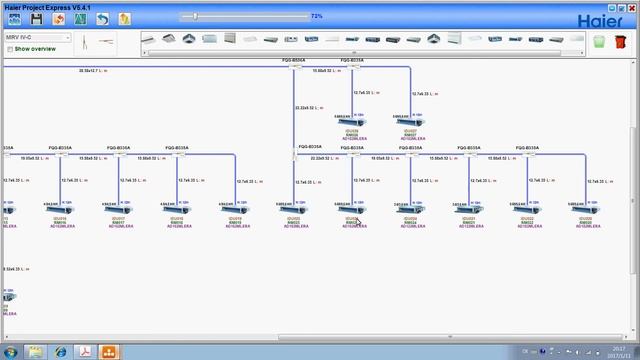The height and width of the screenshot is (360, 640).
Task: Click the palette scrollbar right arrow
Action: (x=582, y=53)
